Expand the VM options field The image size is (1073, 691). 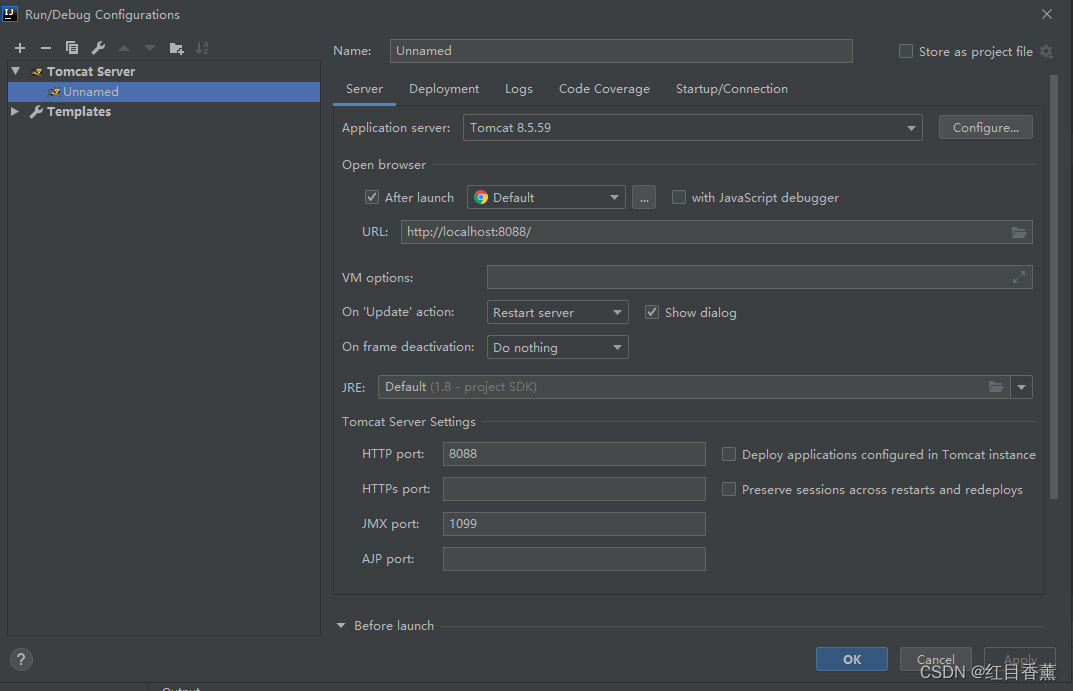point(1019,277)
